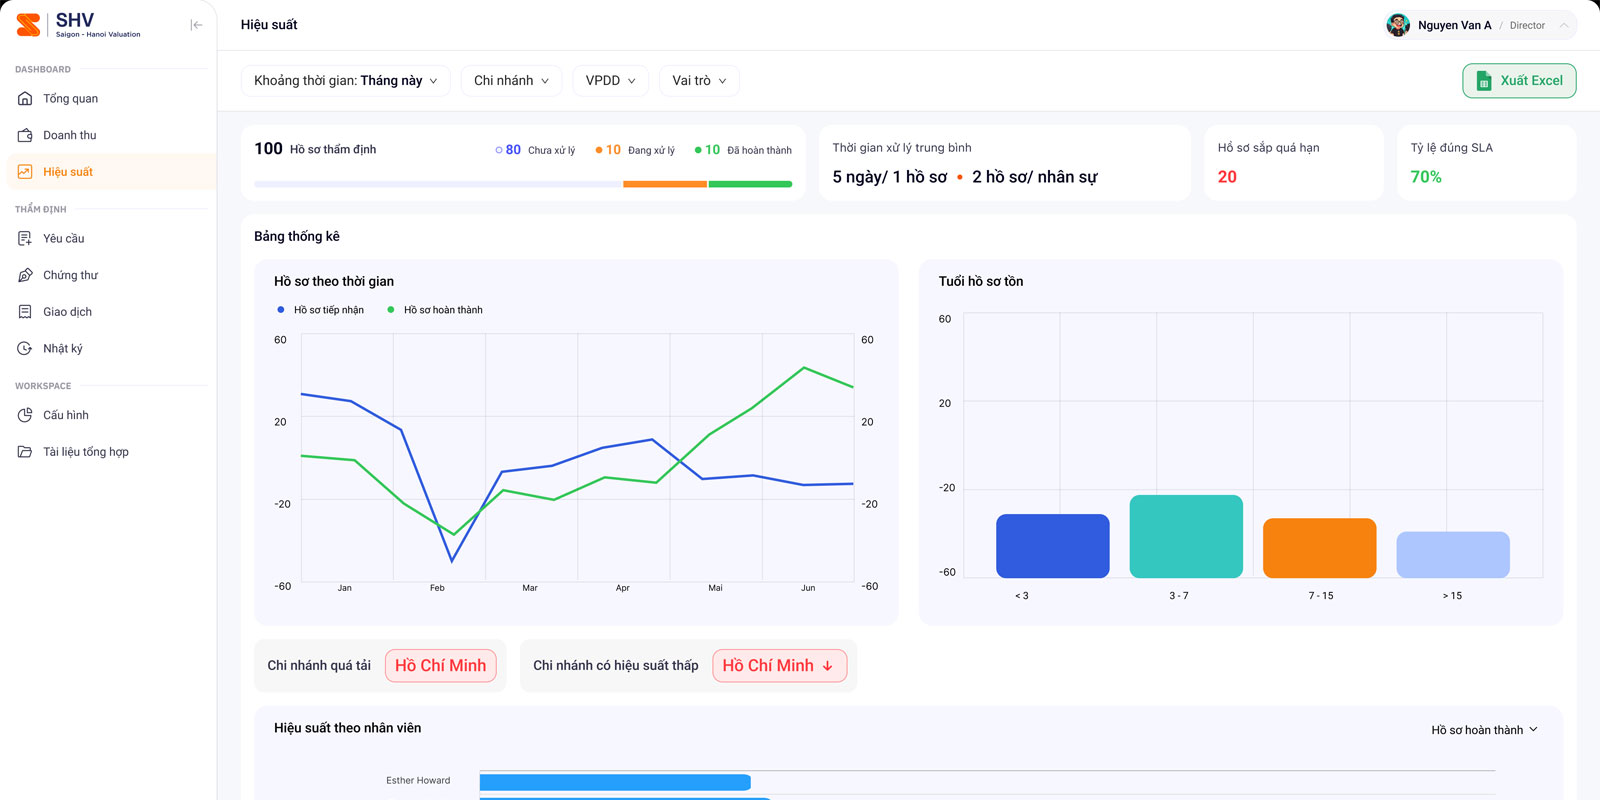
Task: Click the Tổng quan home icon
Action: 25,99
